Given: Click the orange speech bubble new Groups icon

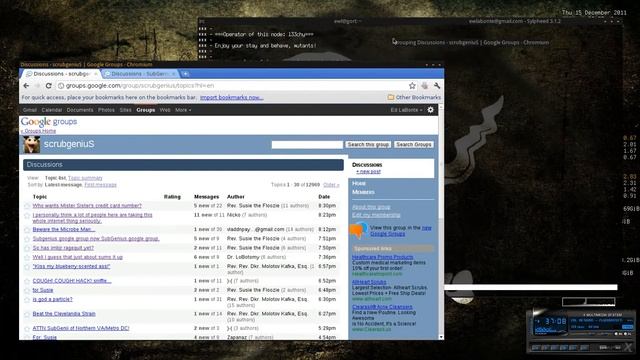Looking at the screenshot, I should [358, 231].
